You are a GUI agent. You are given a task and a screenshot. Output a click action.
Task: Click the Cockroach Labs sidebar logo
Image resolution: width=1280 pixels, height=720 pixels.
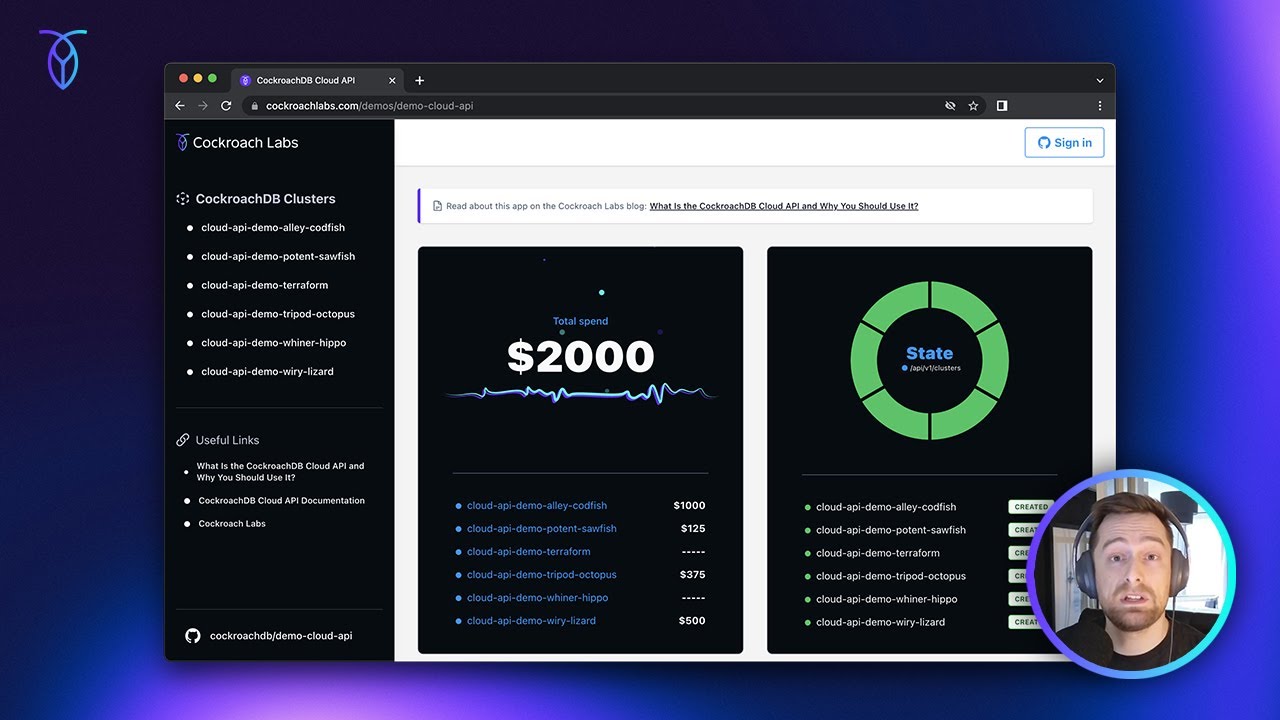click(x=237, y=143)
